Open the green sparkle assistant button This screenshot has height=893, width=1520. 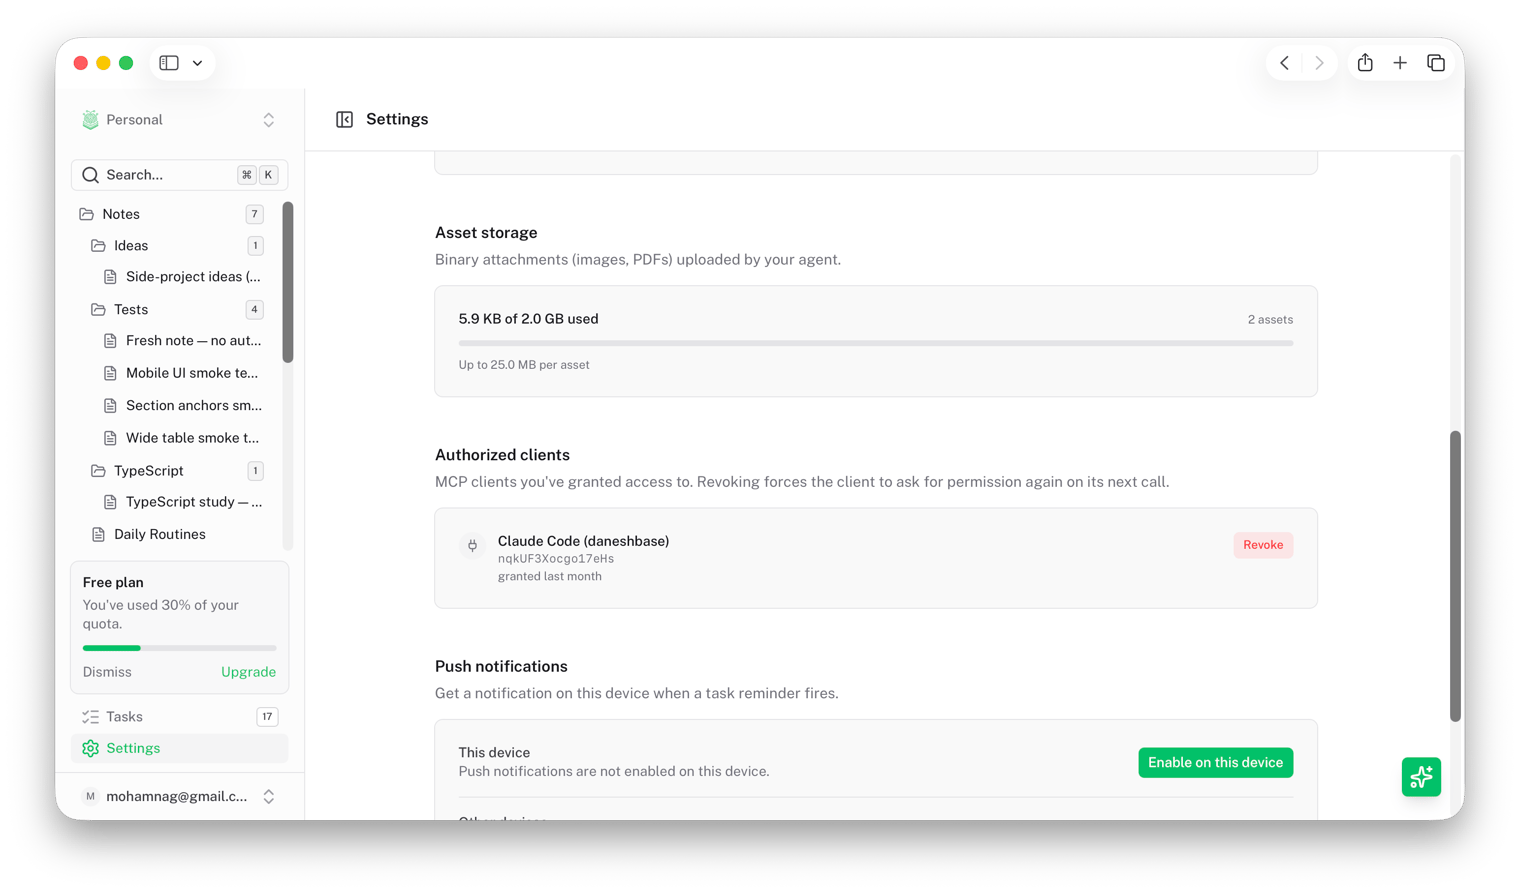click(x=1421, y=777)
